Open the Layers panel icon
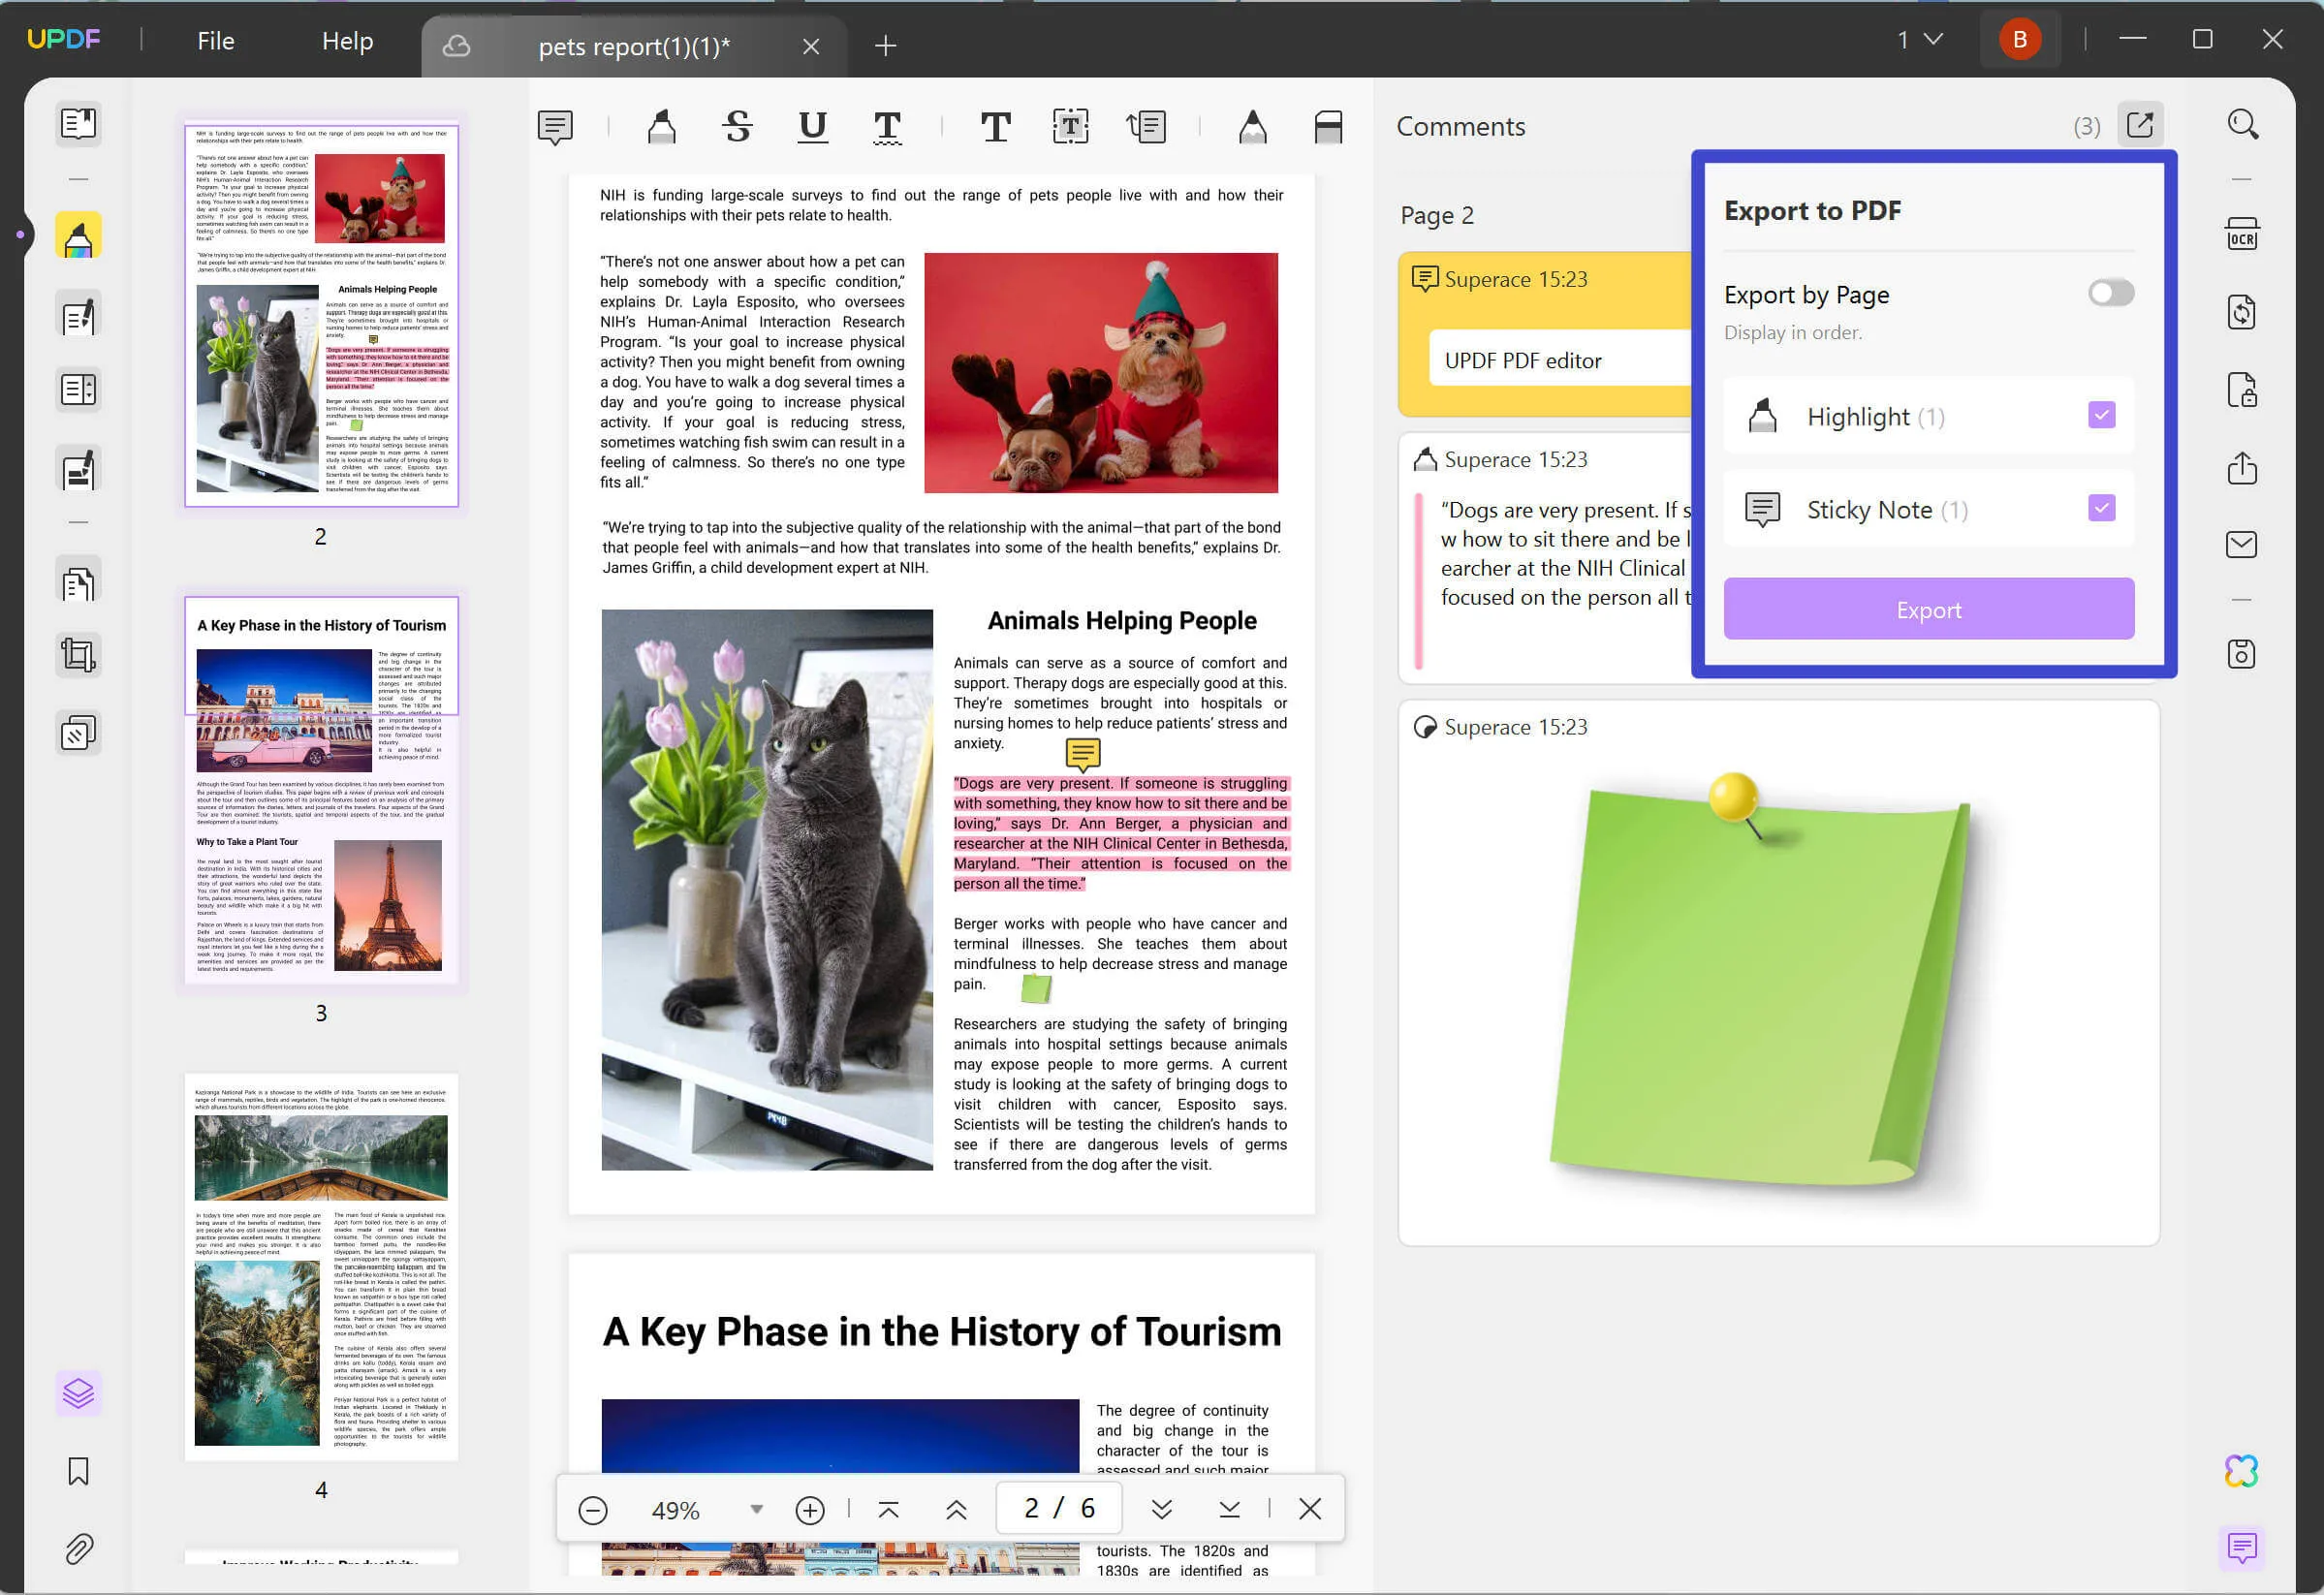2324x1595 pixels. [78, 1393]
